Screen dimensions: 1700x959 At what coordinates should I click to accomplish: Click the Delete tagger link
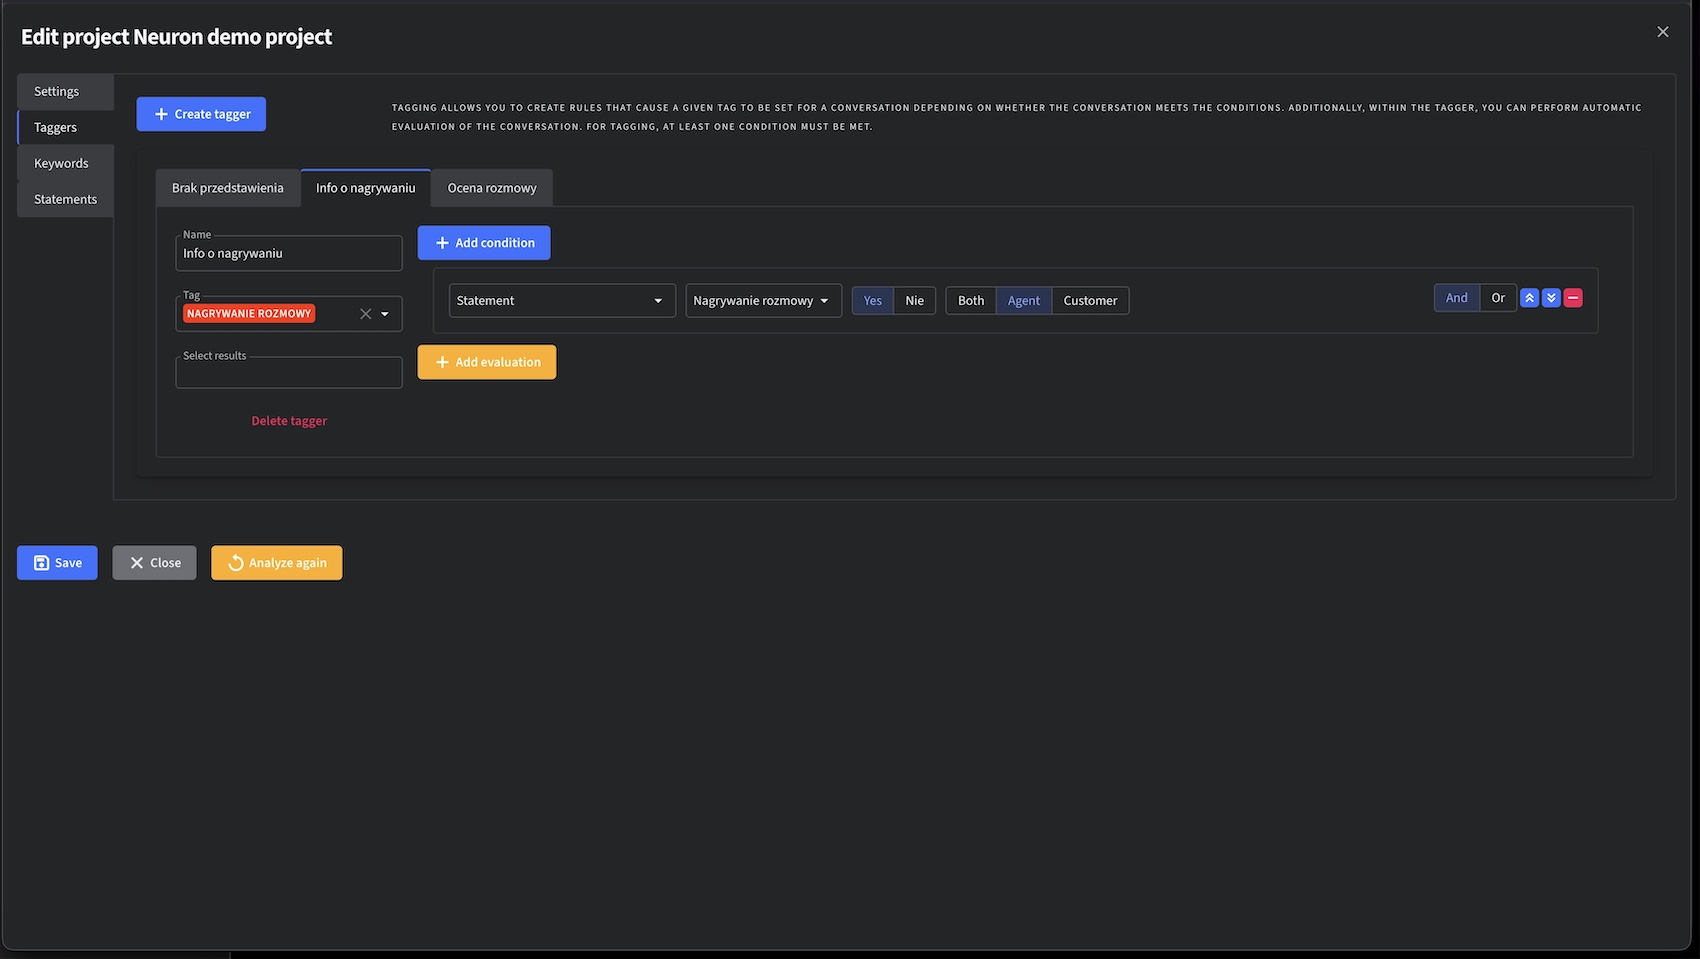click(x=289, y=421)
